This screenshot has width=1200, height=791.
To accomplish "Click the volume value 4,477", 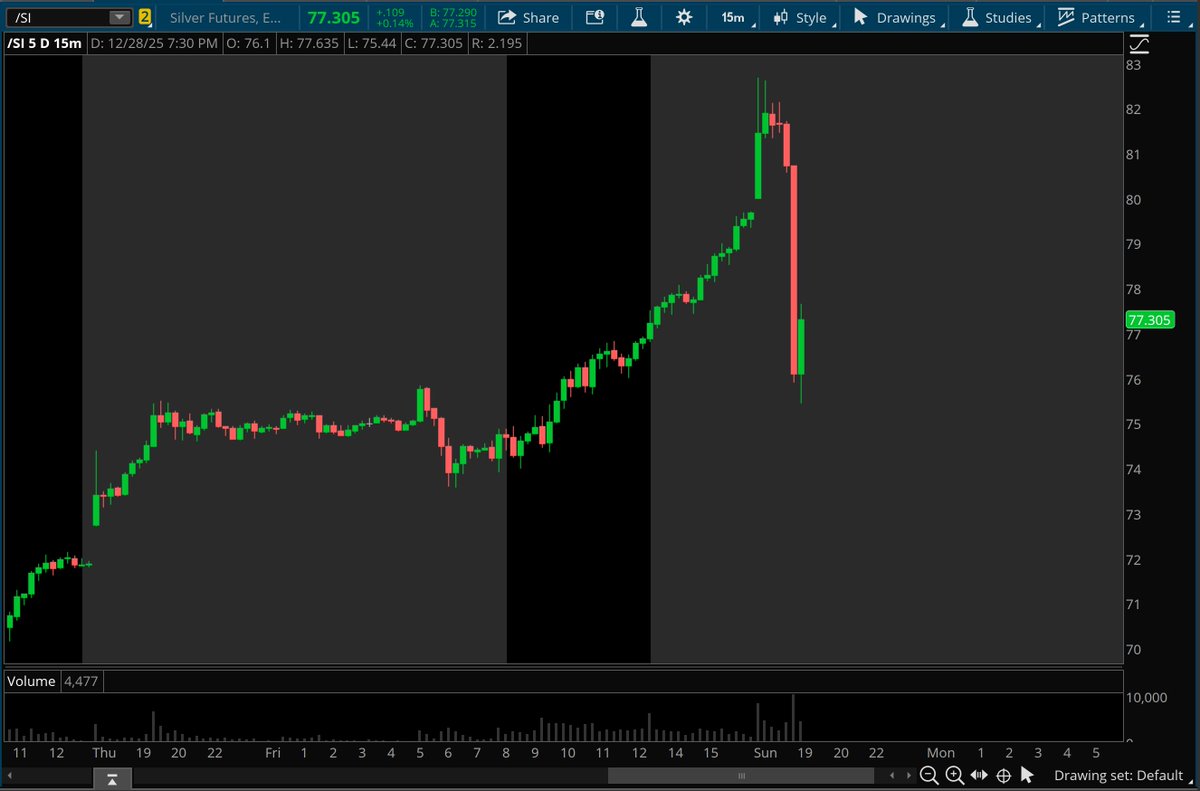I will [x=81, y=681].
